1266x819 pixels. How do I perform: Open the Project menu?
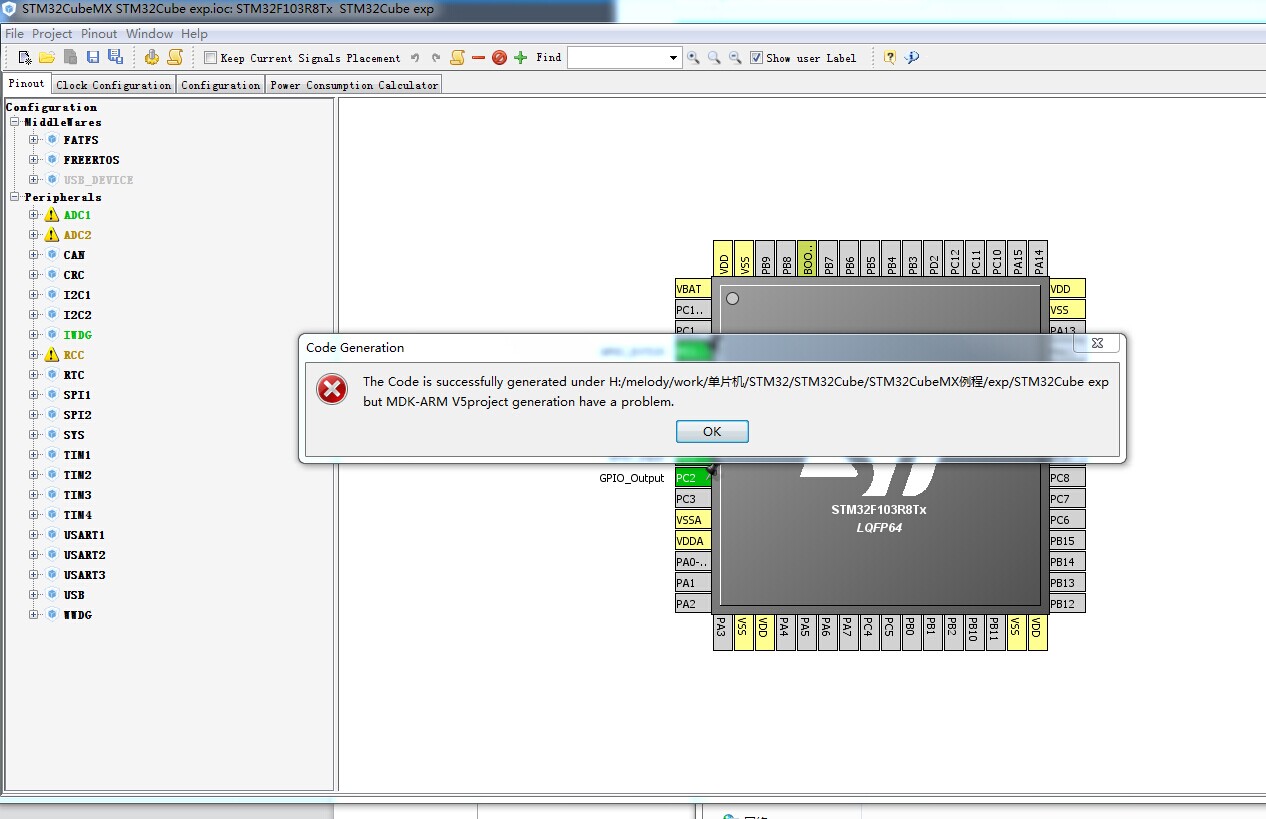[52, 34]
